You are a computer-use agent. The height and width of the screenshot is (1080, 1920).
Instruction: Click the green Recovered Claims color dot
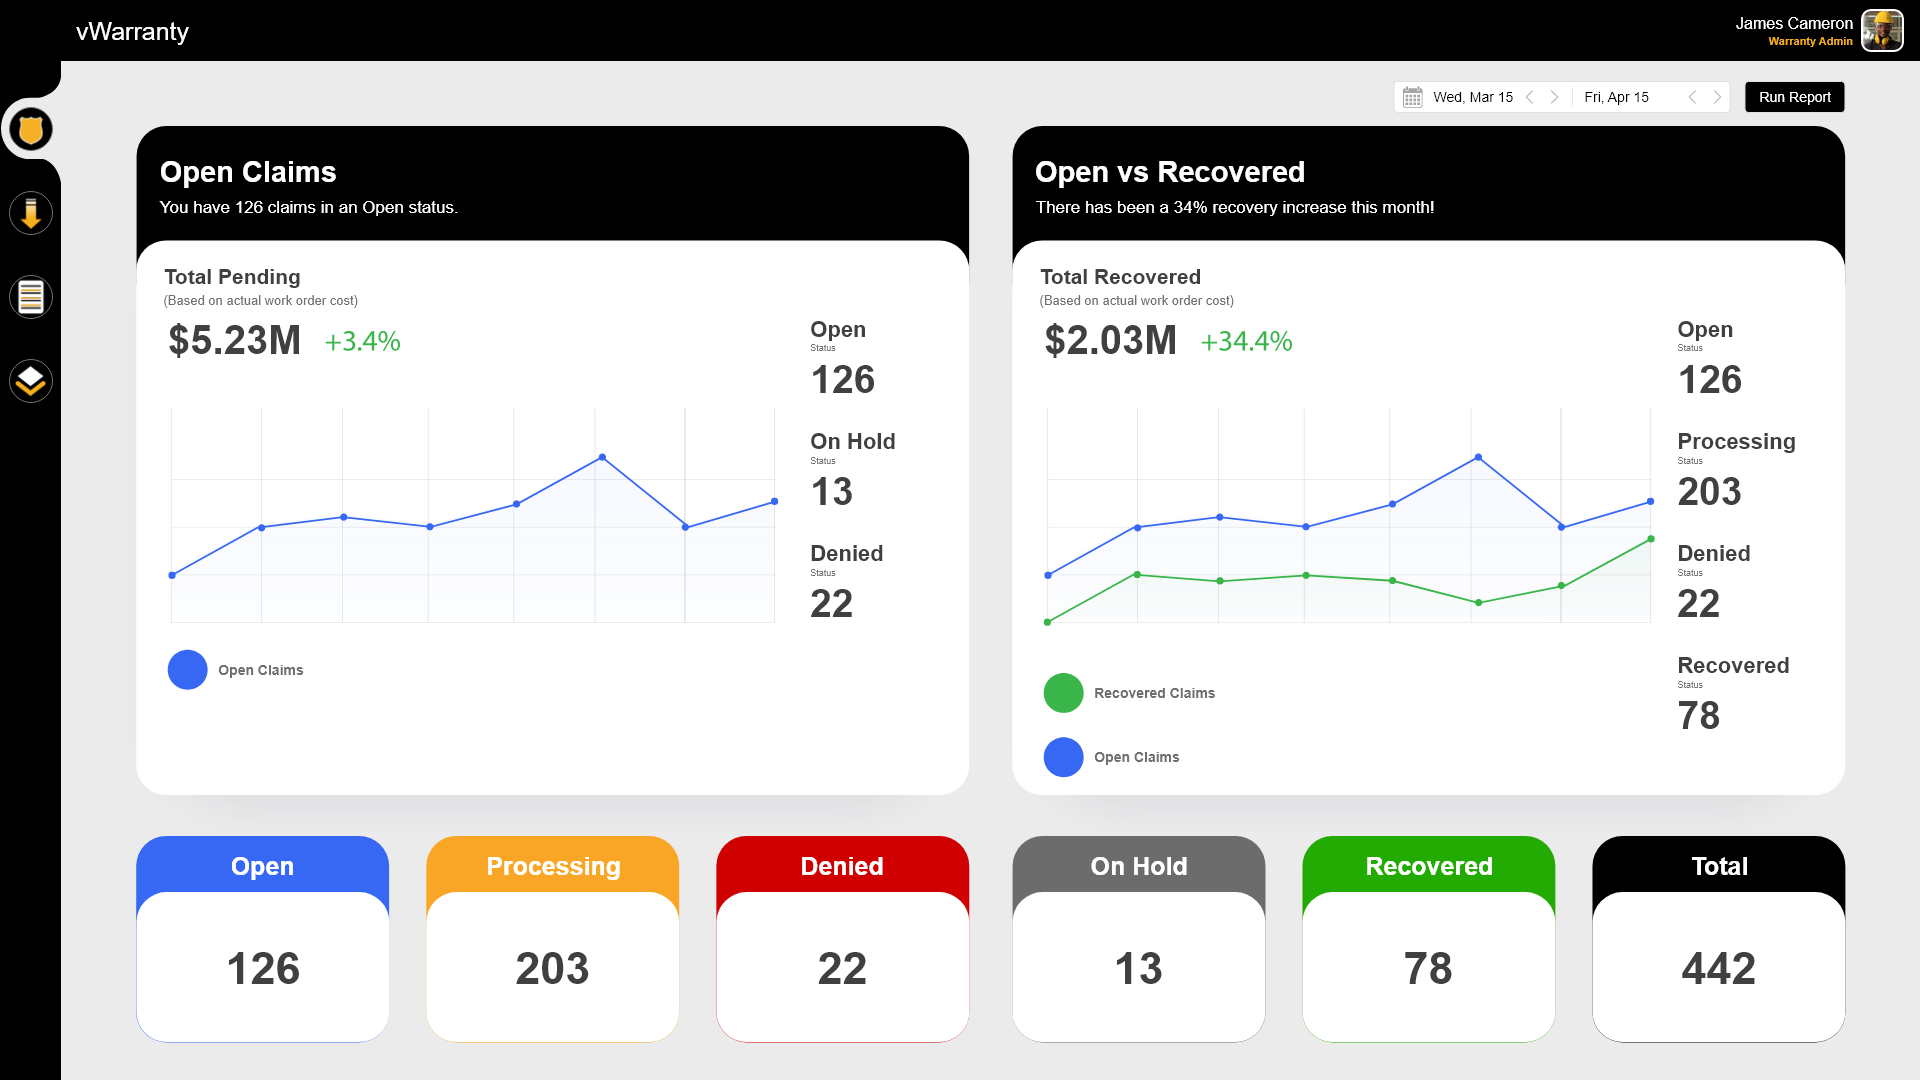[x=1063, y=693]
